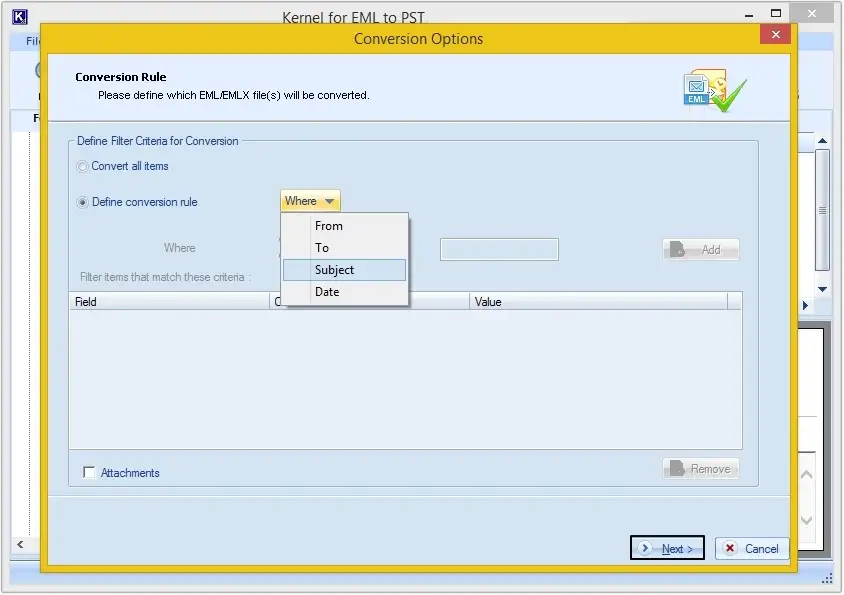This screenshot has width=844, height=595.
Task: Click the Add button
Action: 701,250
